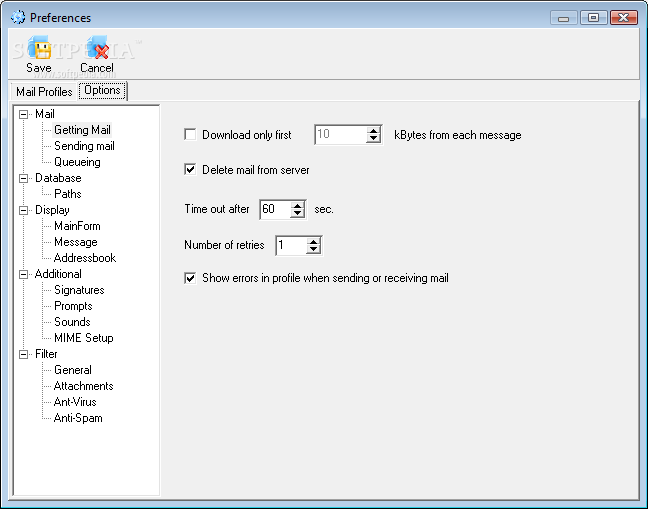The width and height of the screenshot is (648, 509).
Task: Select the Filter category label
Action: pos(46,354)
